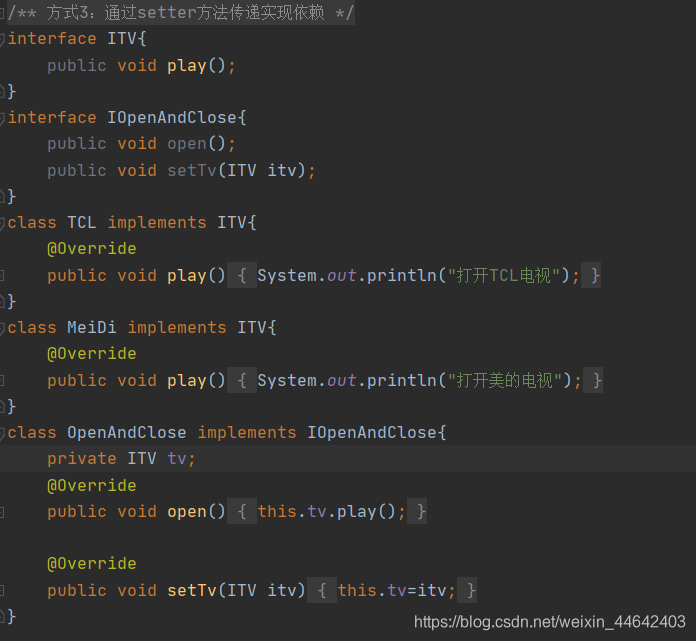Collapse the interface IOpenAndClose fold marker

pyautogui.click(x=2, y=119)
